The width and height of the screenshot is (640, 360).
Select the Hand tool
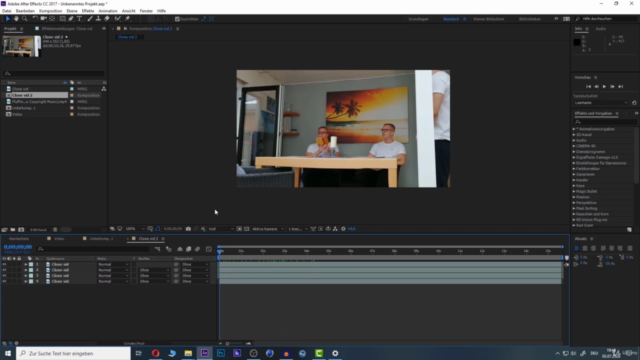coord(16,19)
